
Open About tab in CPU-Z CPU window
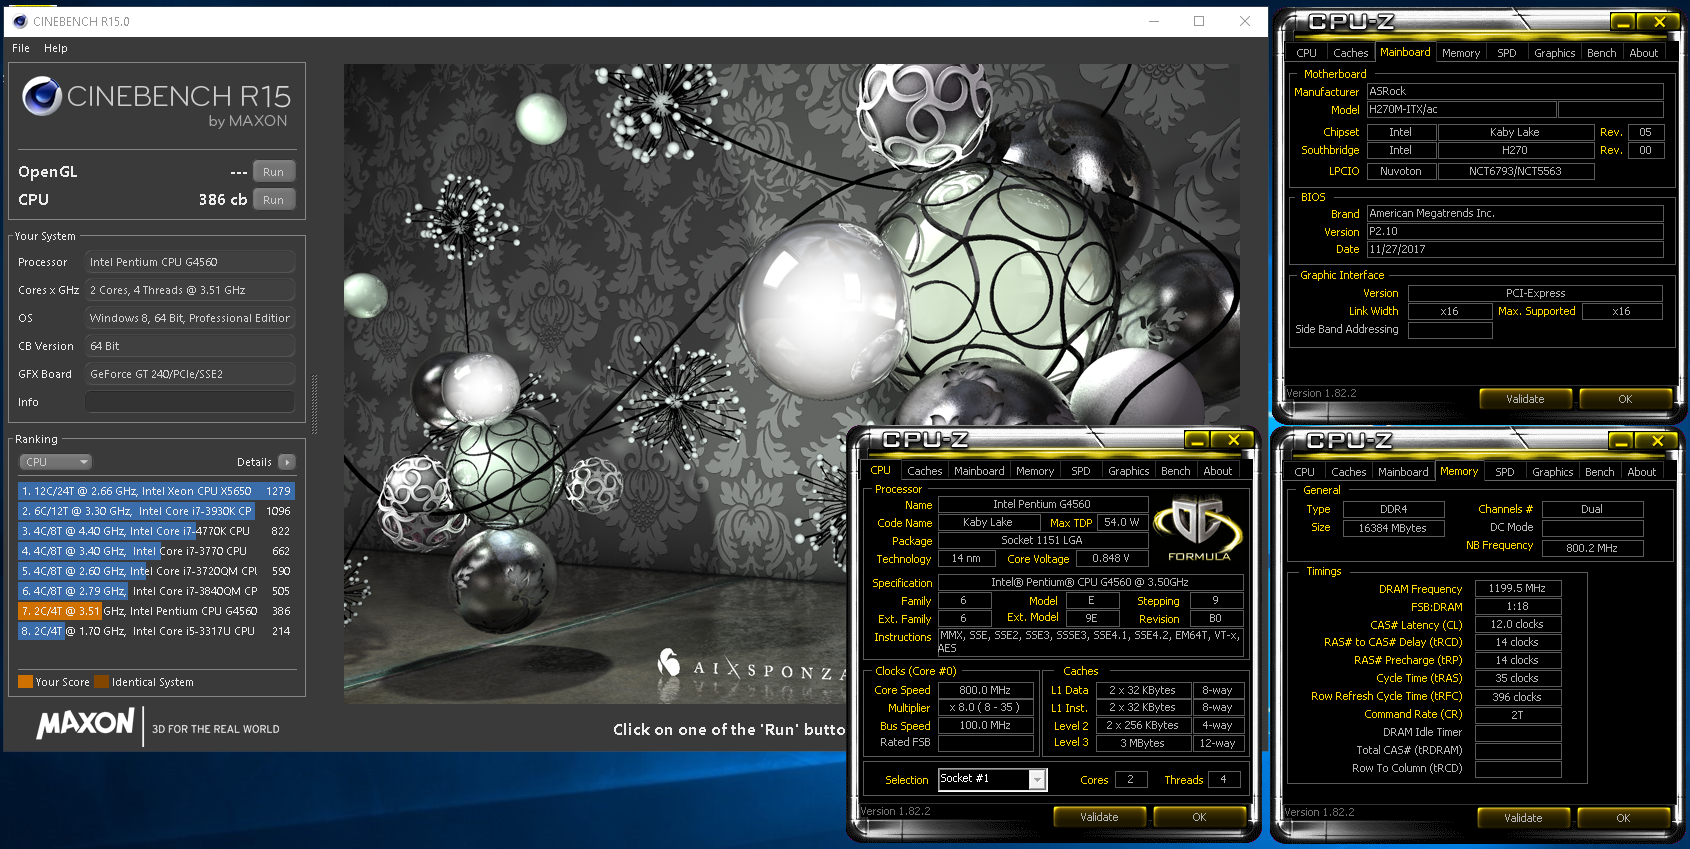coord(1217,471)
